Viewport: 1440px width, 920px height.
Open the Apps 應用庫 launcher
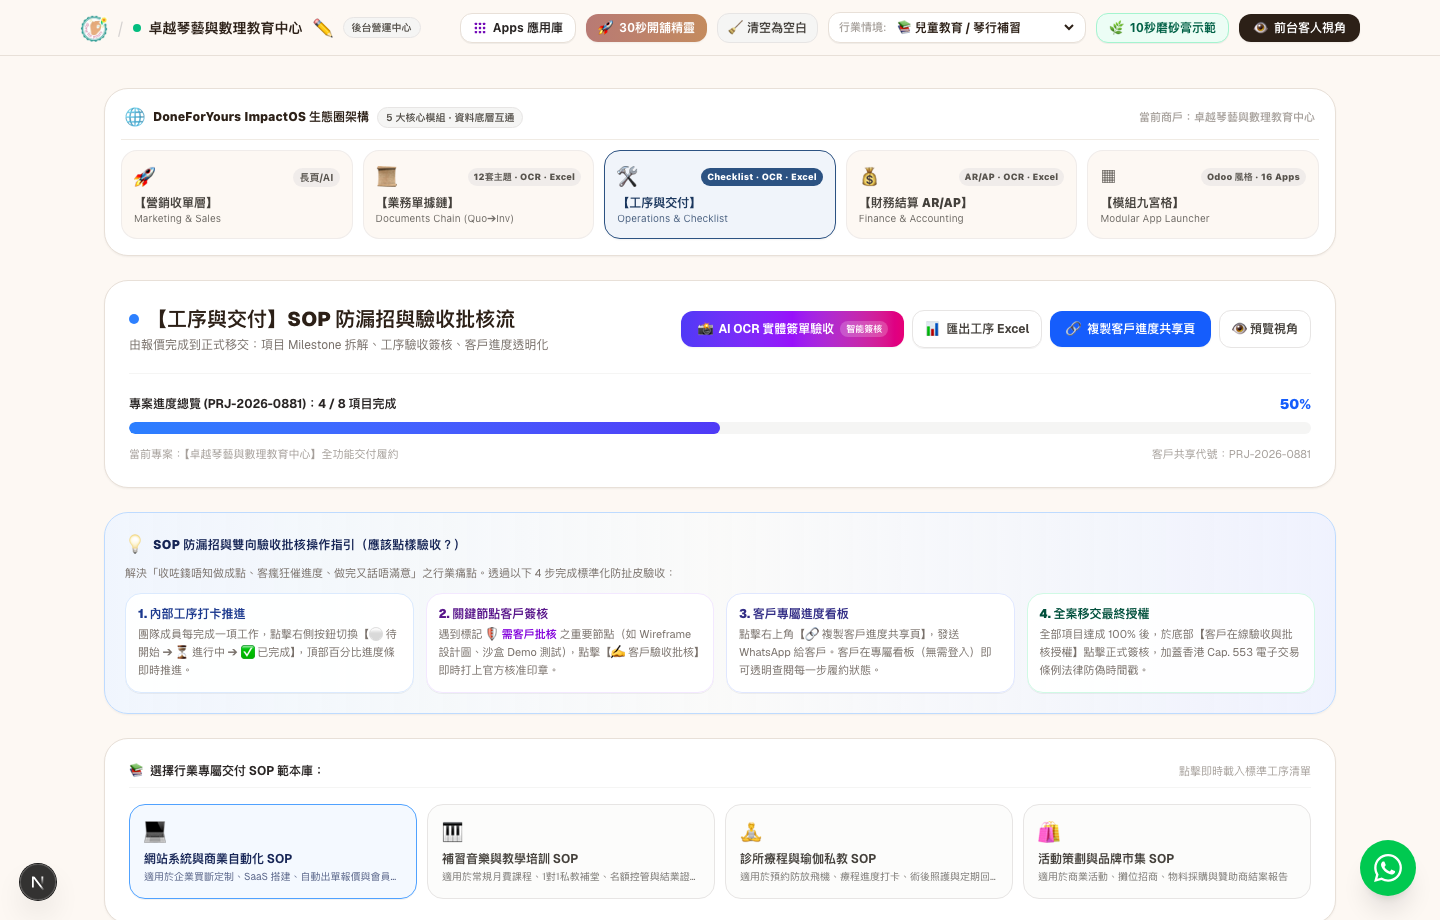coord(518,28)
